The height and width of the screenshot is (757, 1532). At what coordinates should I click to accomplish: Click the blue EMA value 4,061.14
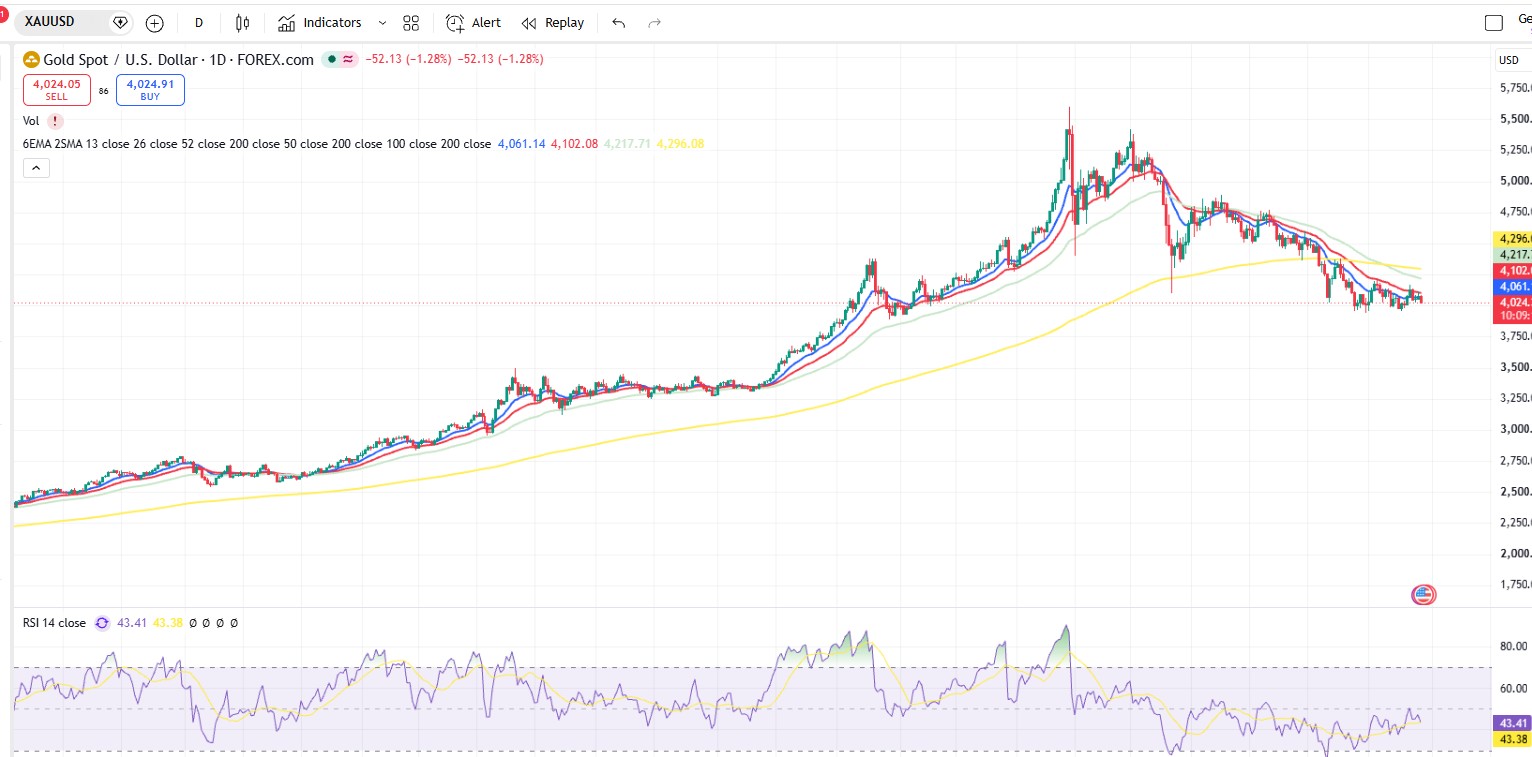point(521,144)
